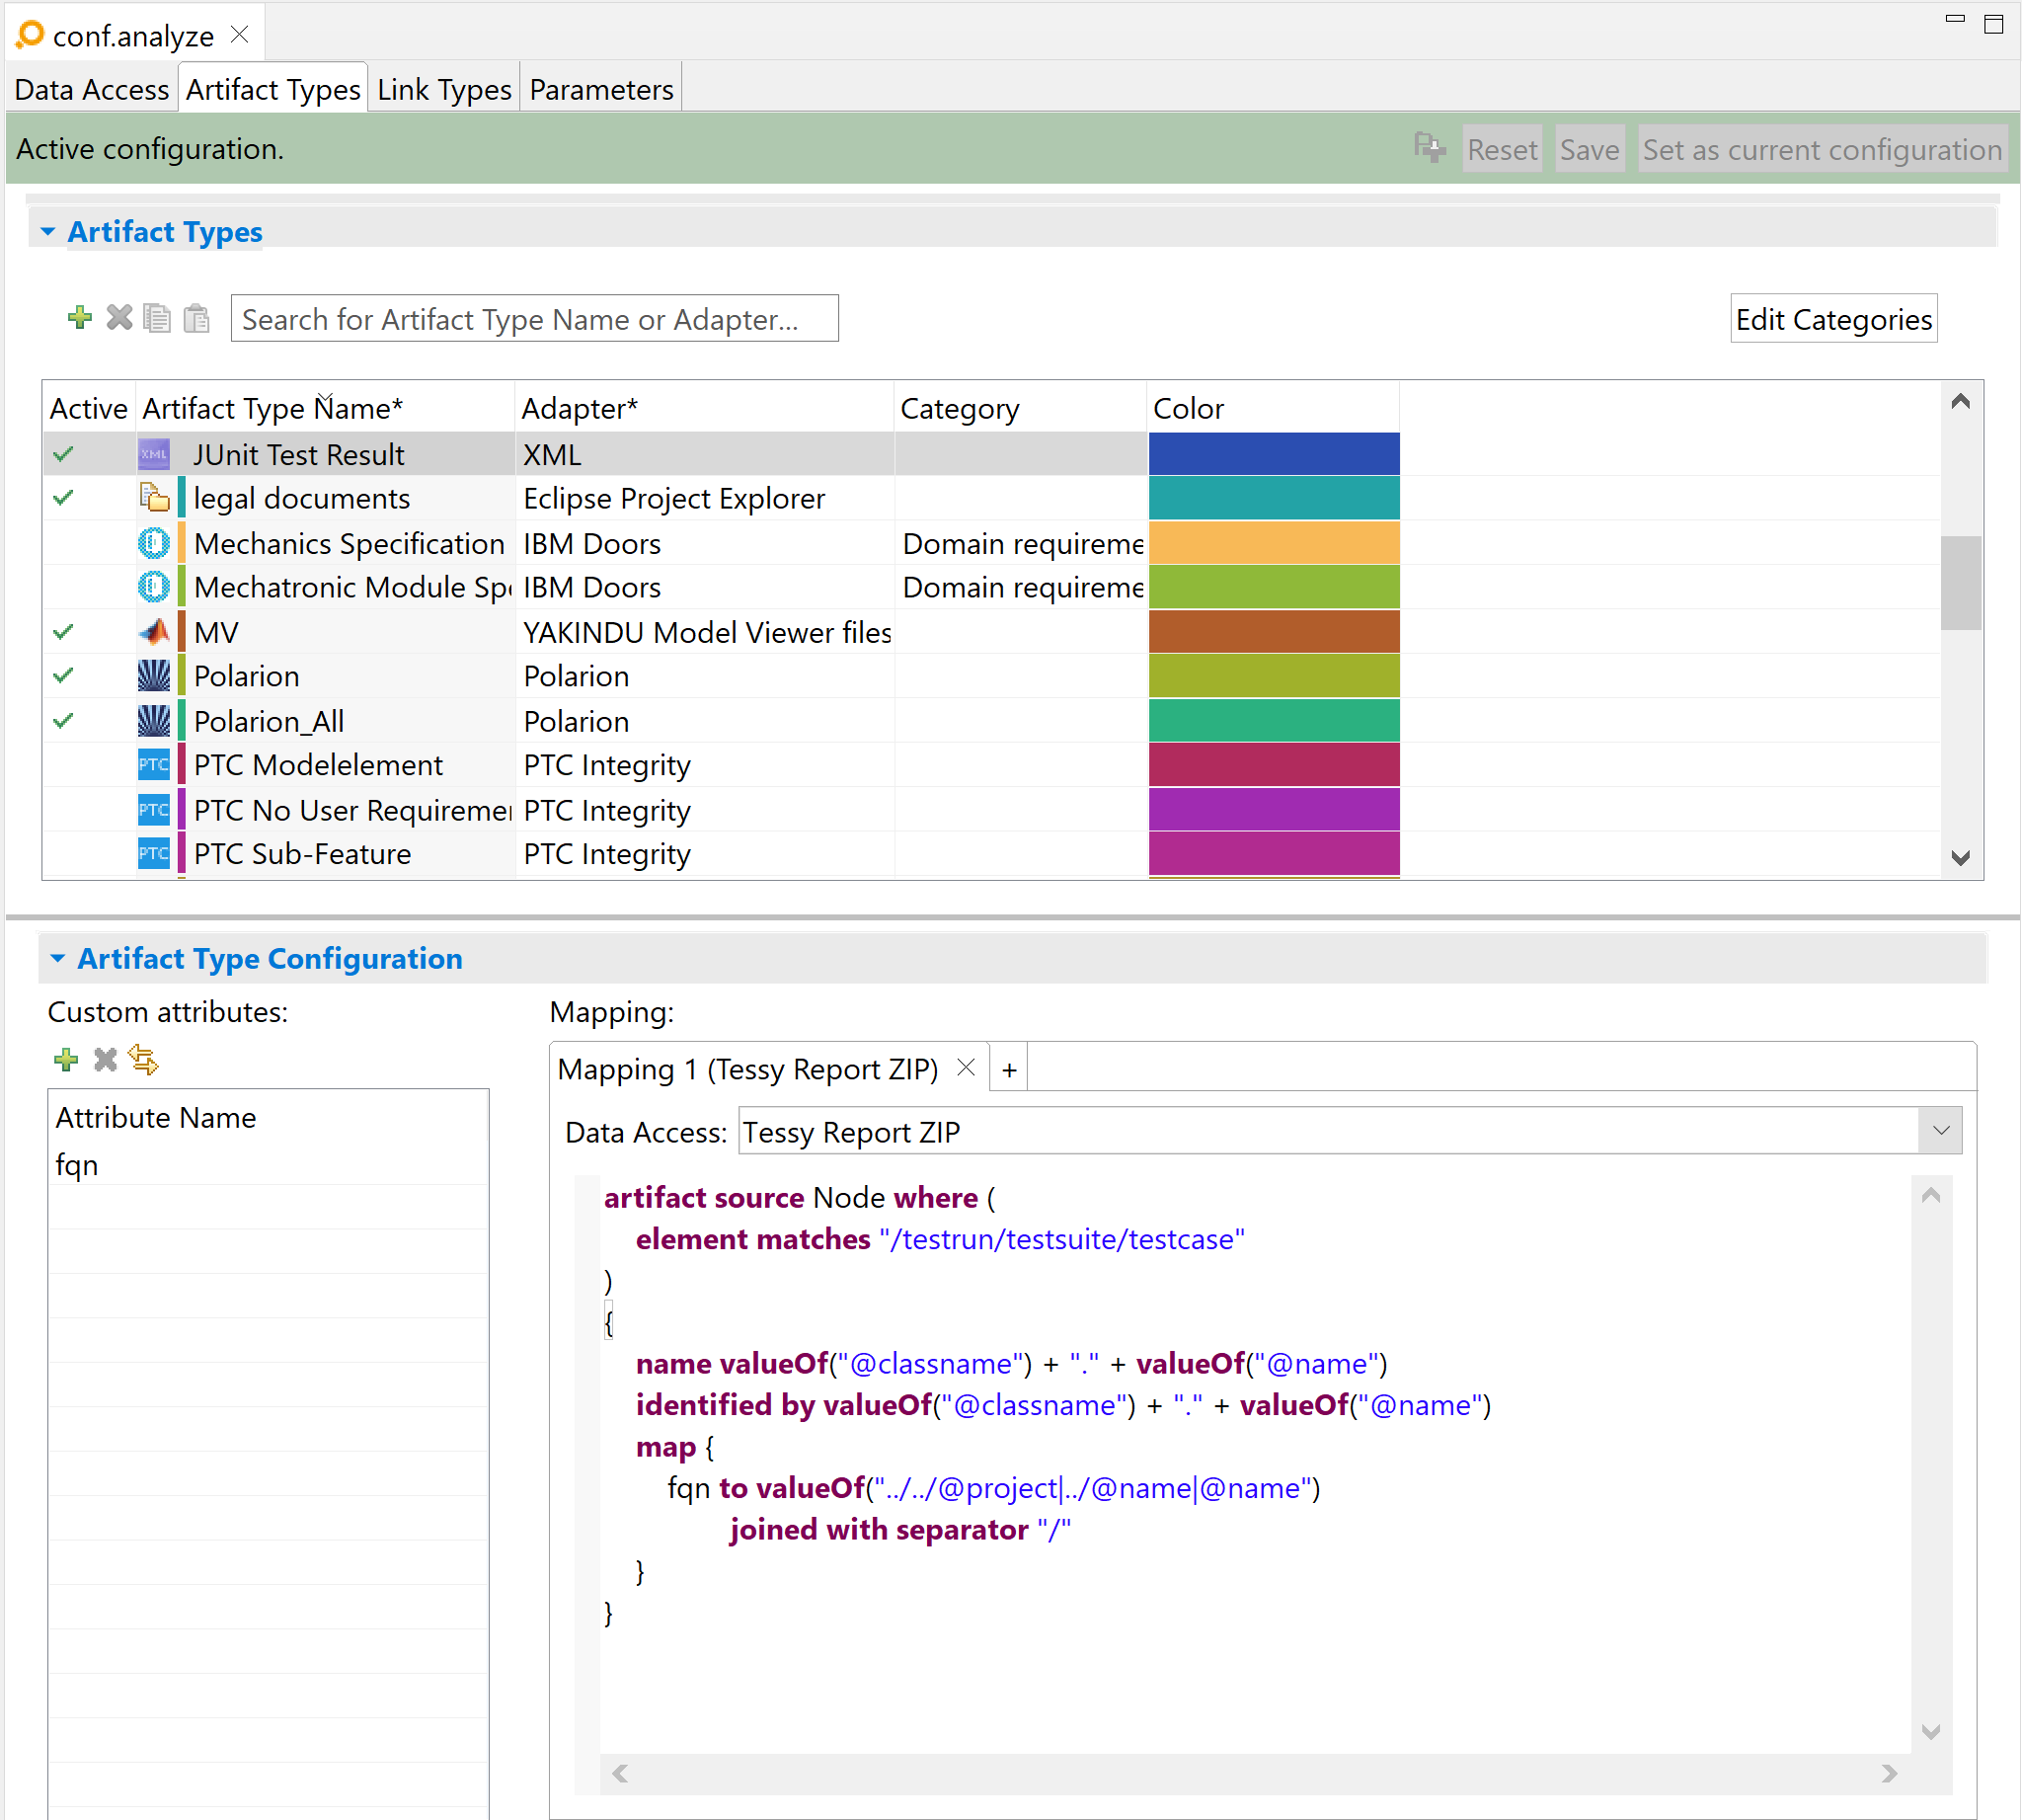
Task: Click orange color swatch for Mechanics Specification
Action: (x=1274, y=543)
